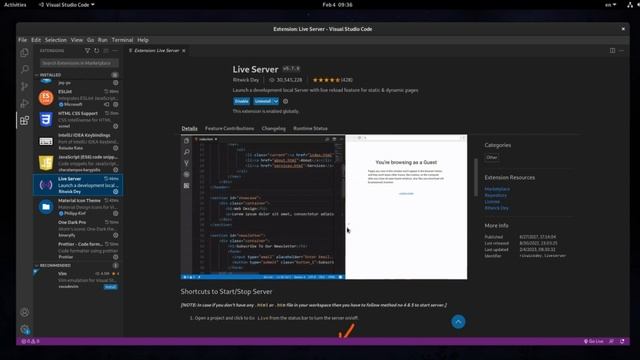Open errors and warnings in status bar
This screenshot has width=640, height=360.
point(30,341)
